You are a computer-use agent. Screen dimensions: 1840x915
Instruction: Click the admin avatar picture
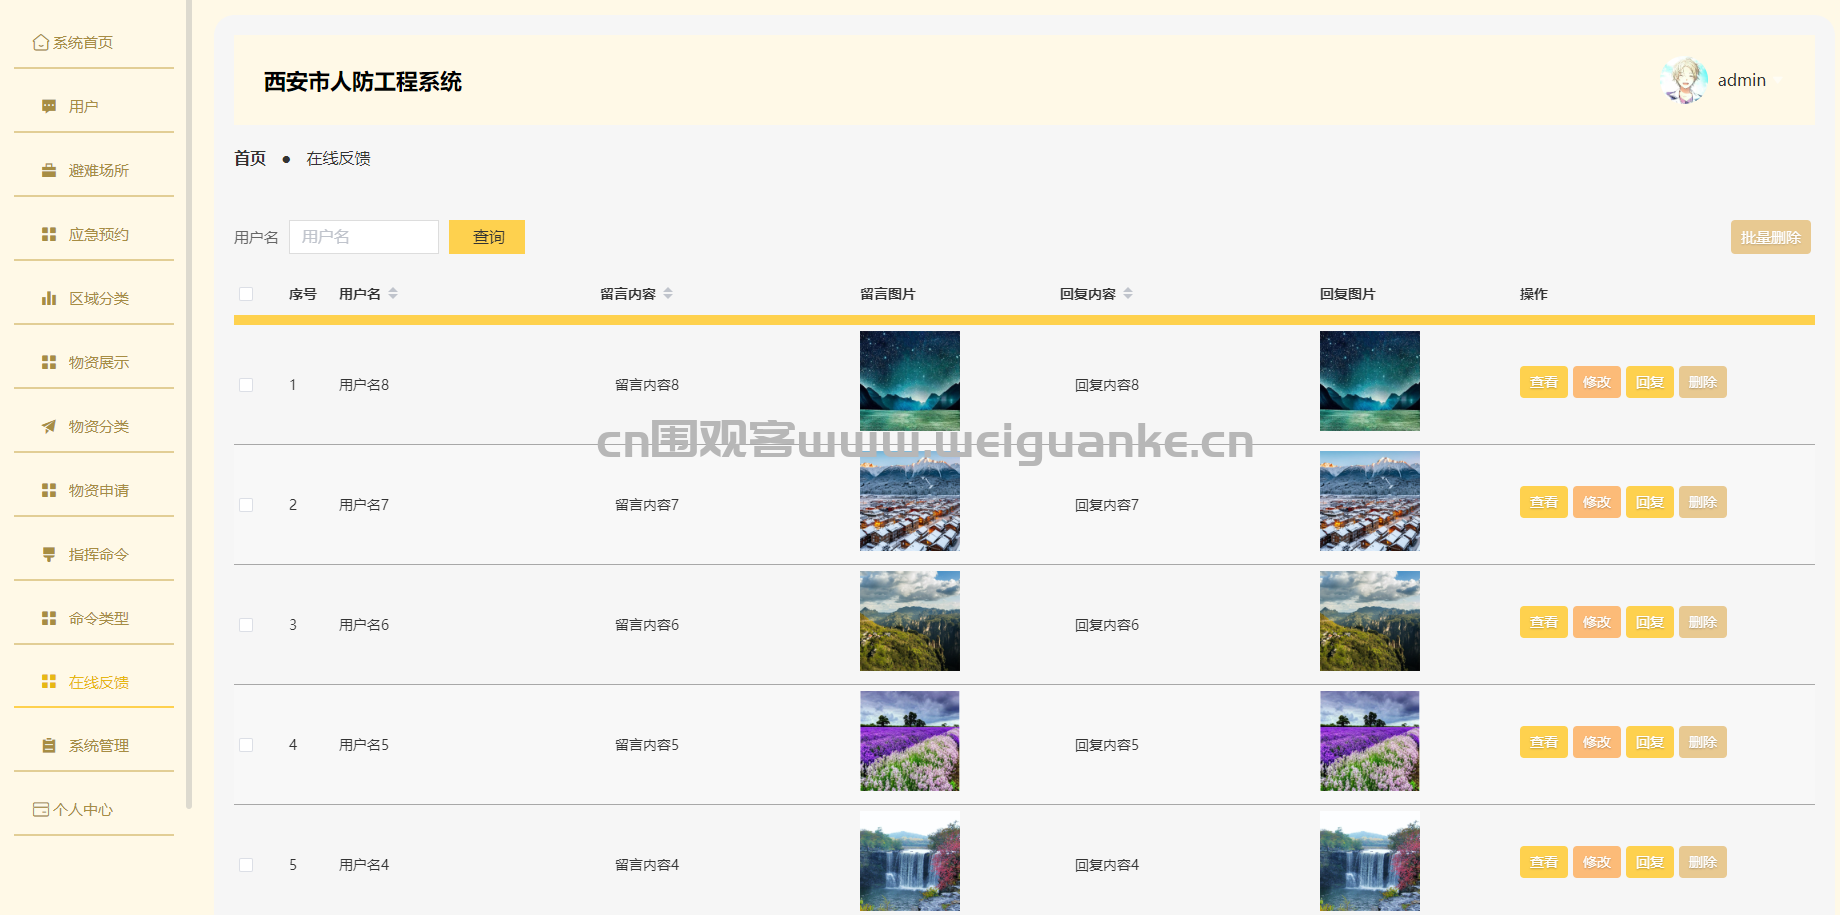1684,80
